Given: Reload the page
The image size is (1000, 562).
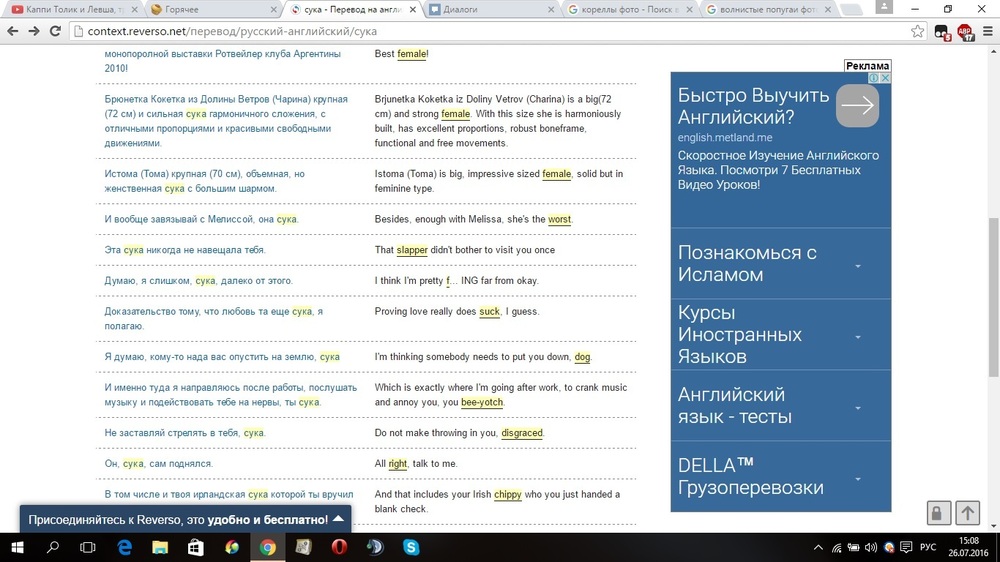Looking at the screenshot, I should [57, 31].
